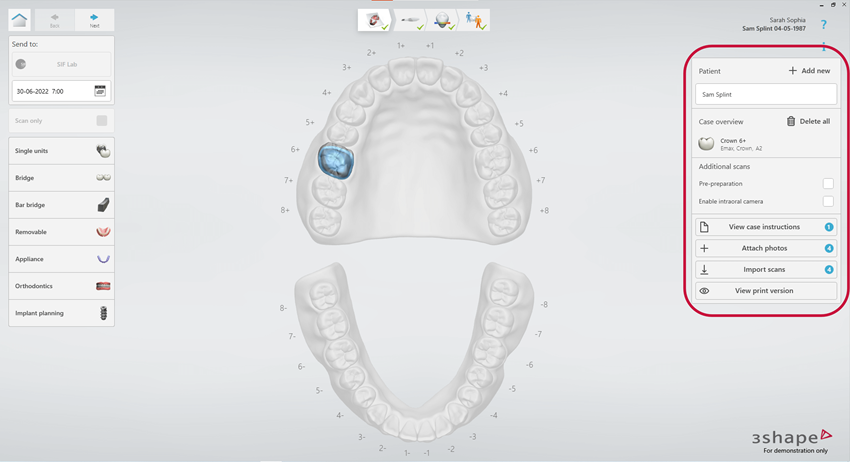Open the Orthodontics category
This screenshot has width=850, height=462.
(x=61, y=286)
